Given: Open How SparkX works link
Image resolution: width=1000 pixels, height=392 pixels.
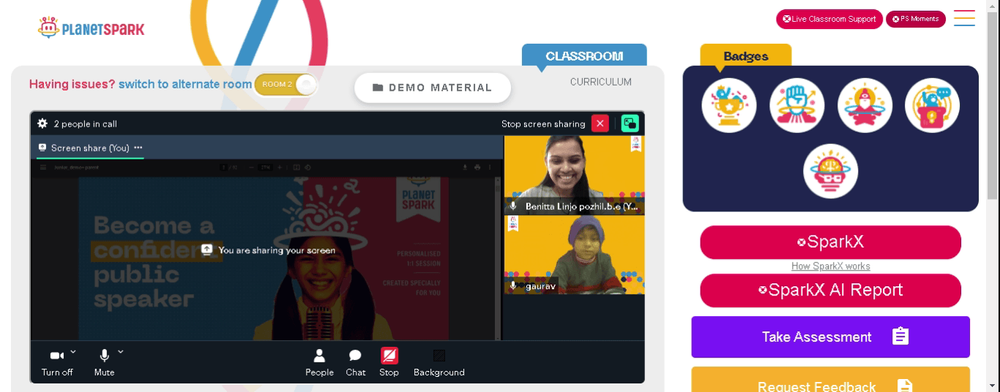Looking at the screenshot, I should (830, 266).
